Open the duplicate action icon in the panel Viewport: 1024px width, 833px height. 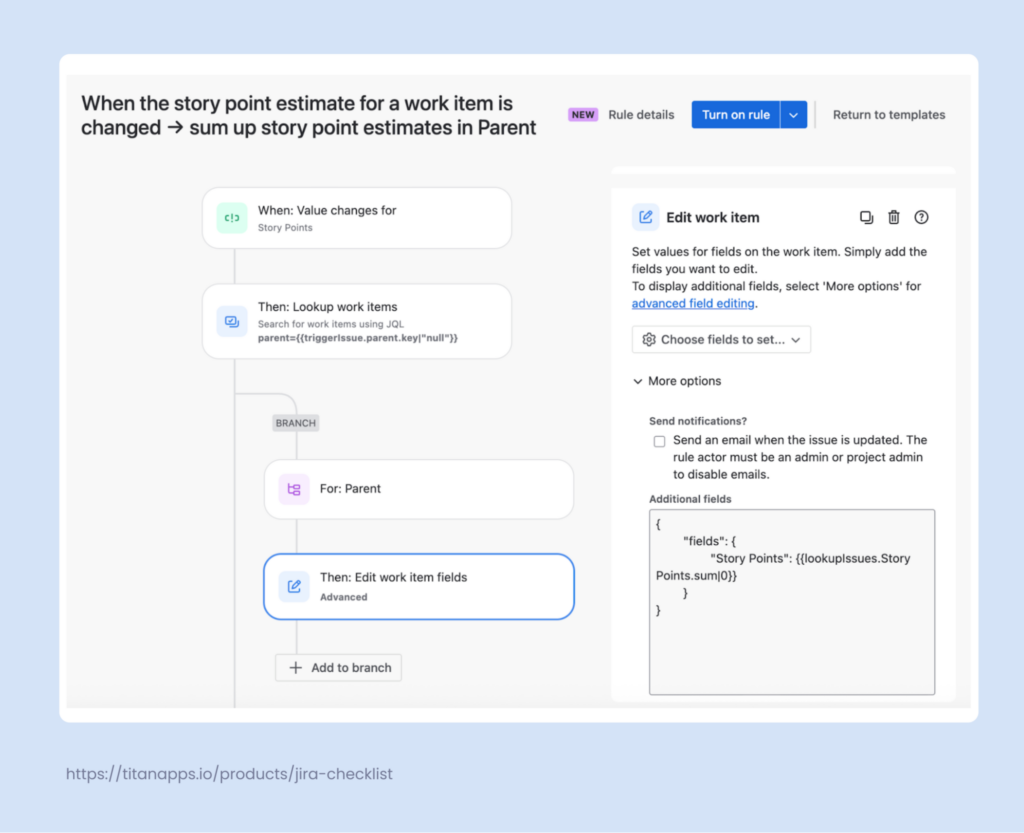click(x=866, y=217)
